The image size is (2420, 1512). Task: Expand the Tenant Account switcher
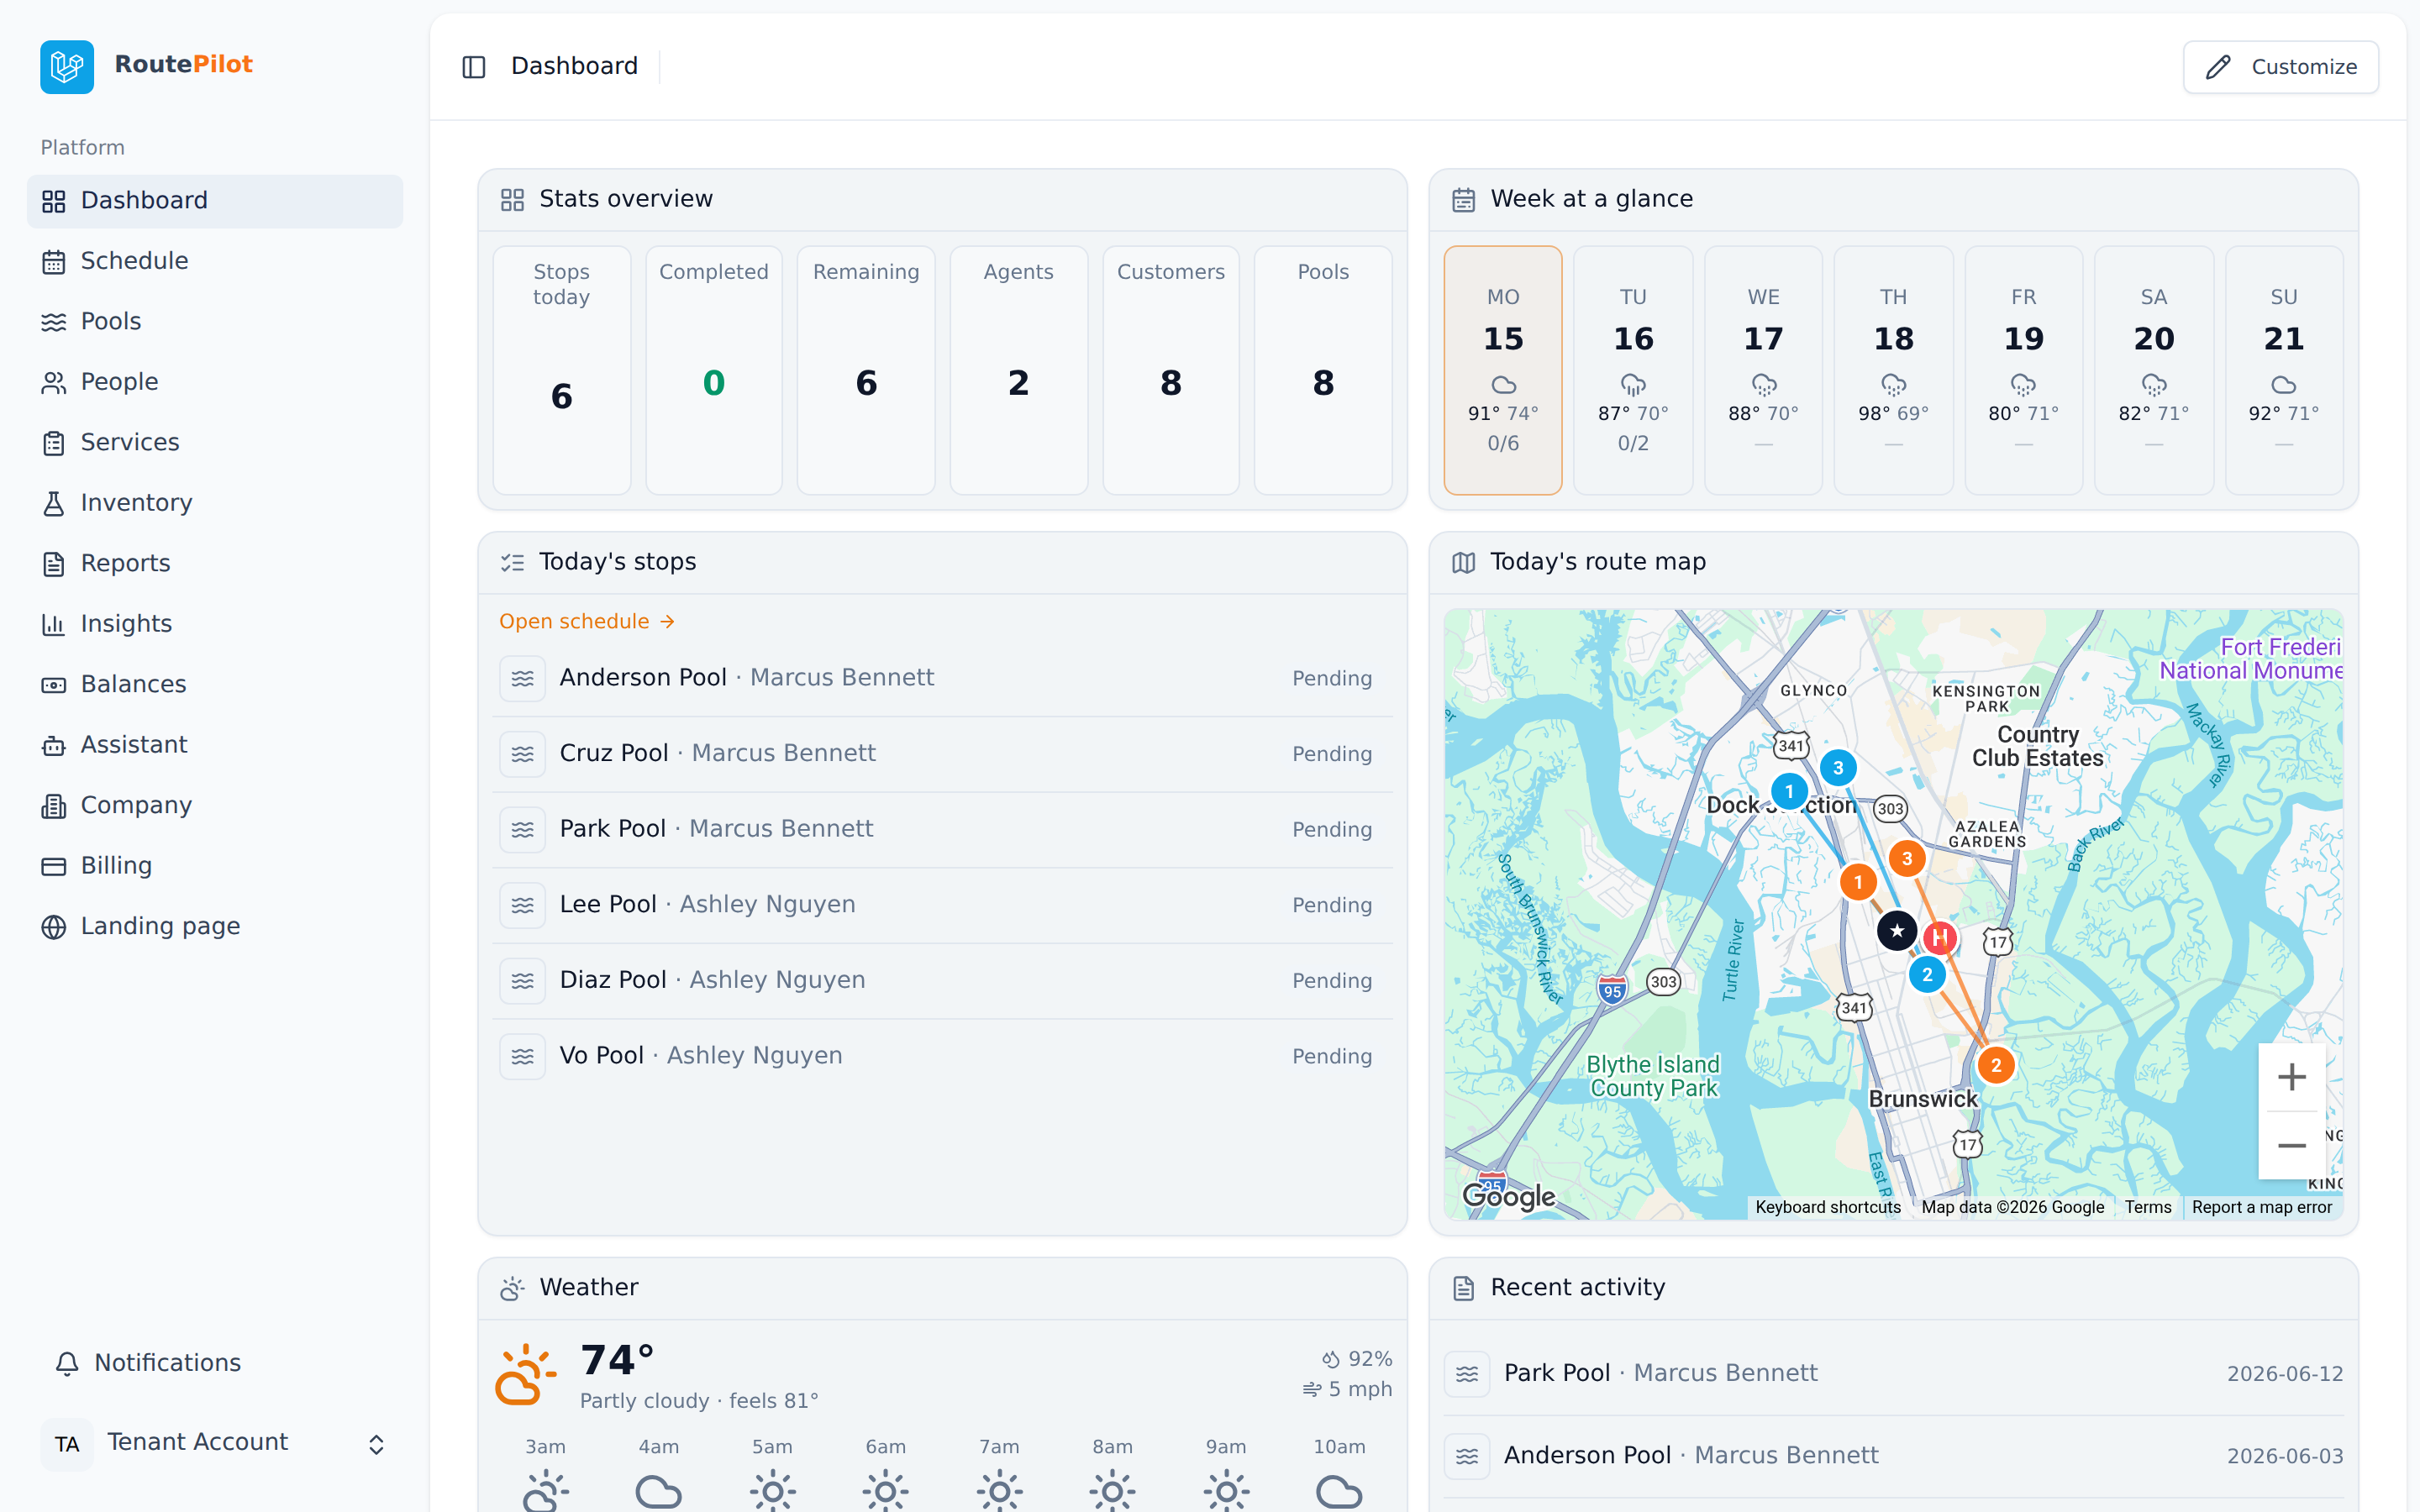point(376,1444)
